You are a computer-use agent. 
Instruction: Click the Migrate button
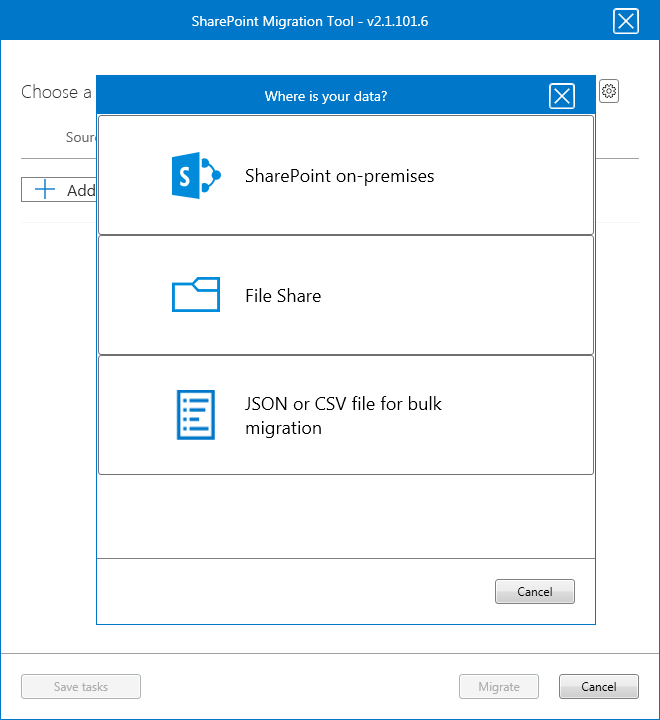[499, 687]
